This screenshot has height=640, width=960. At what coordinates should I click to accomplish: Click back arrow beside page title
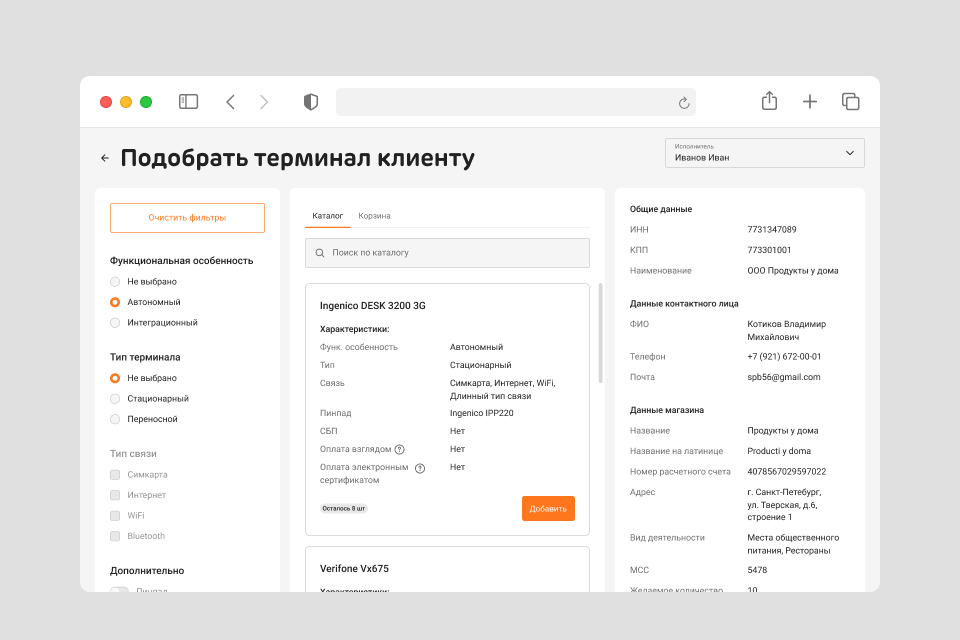(105, 158)
